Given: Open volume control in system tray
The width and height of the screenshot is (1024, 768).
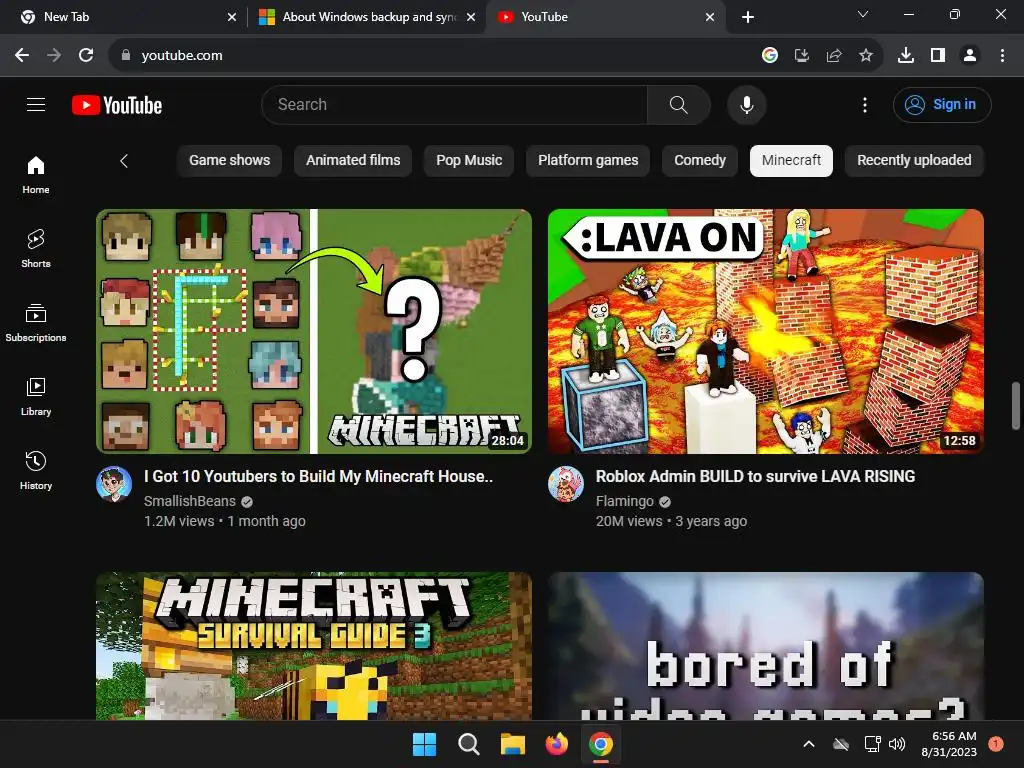Looking at the screenshot, I should [897, 744].
